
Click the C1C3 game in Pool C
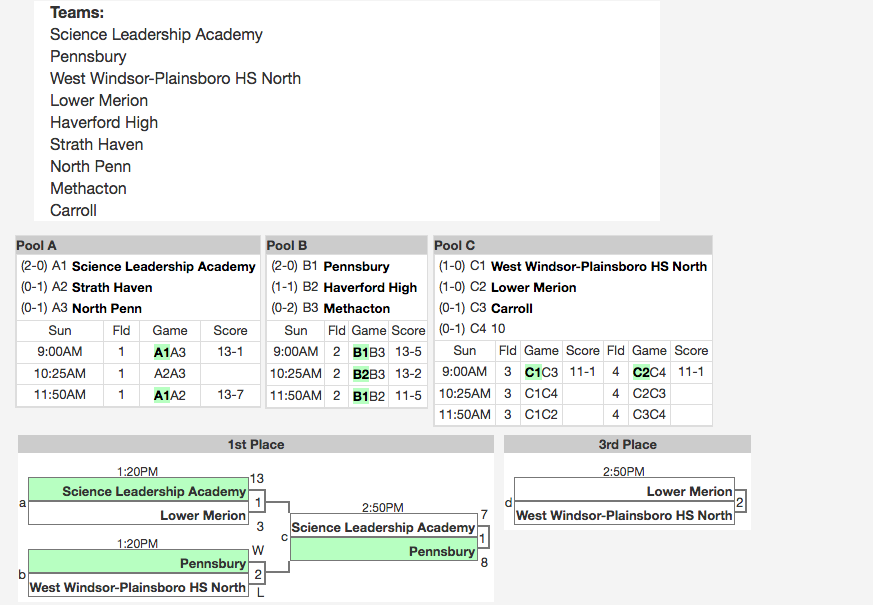pos(541,372)
